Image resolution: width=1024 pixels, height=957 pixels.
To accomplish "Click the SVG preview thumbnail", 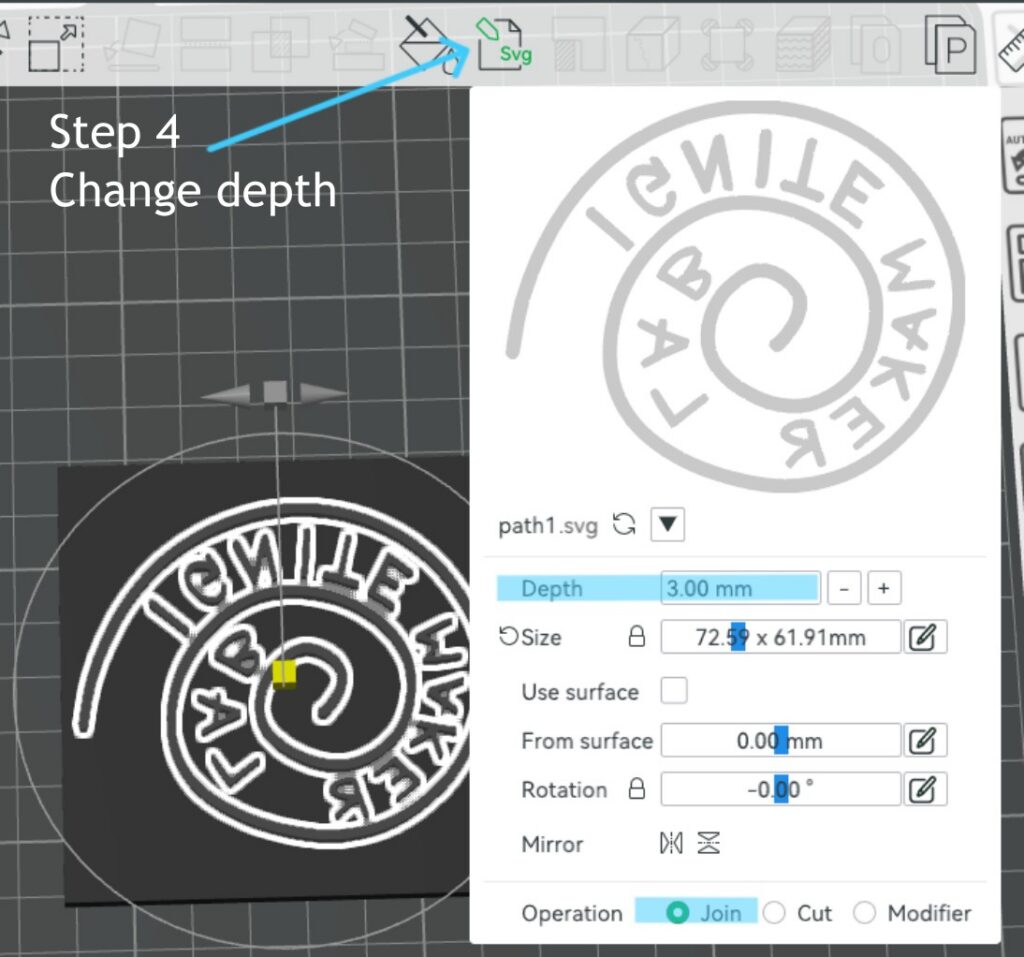I will pyautogui.click(x=736, y=296).
